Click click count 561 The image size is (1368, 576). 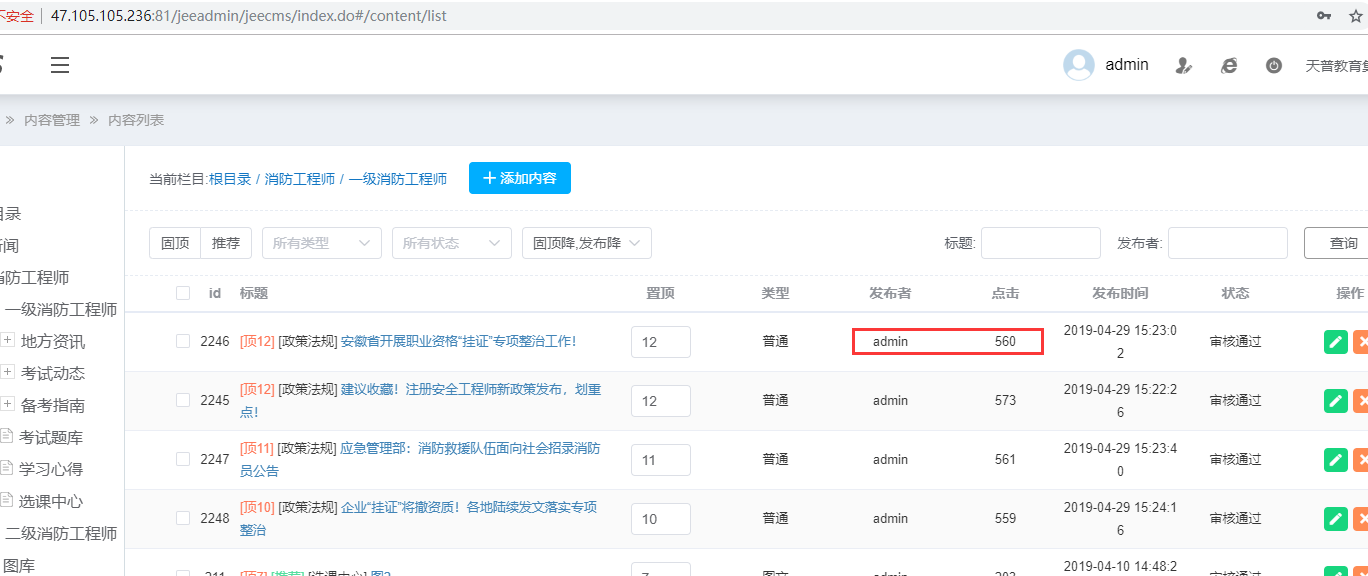[x=1005, y=459]
